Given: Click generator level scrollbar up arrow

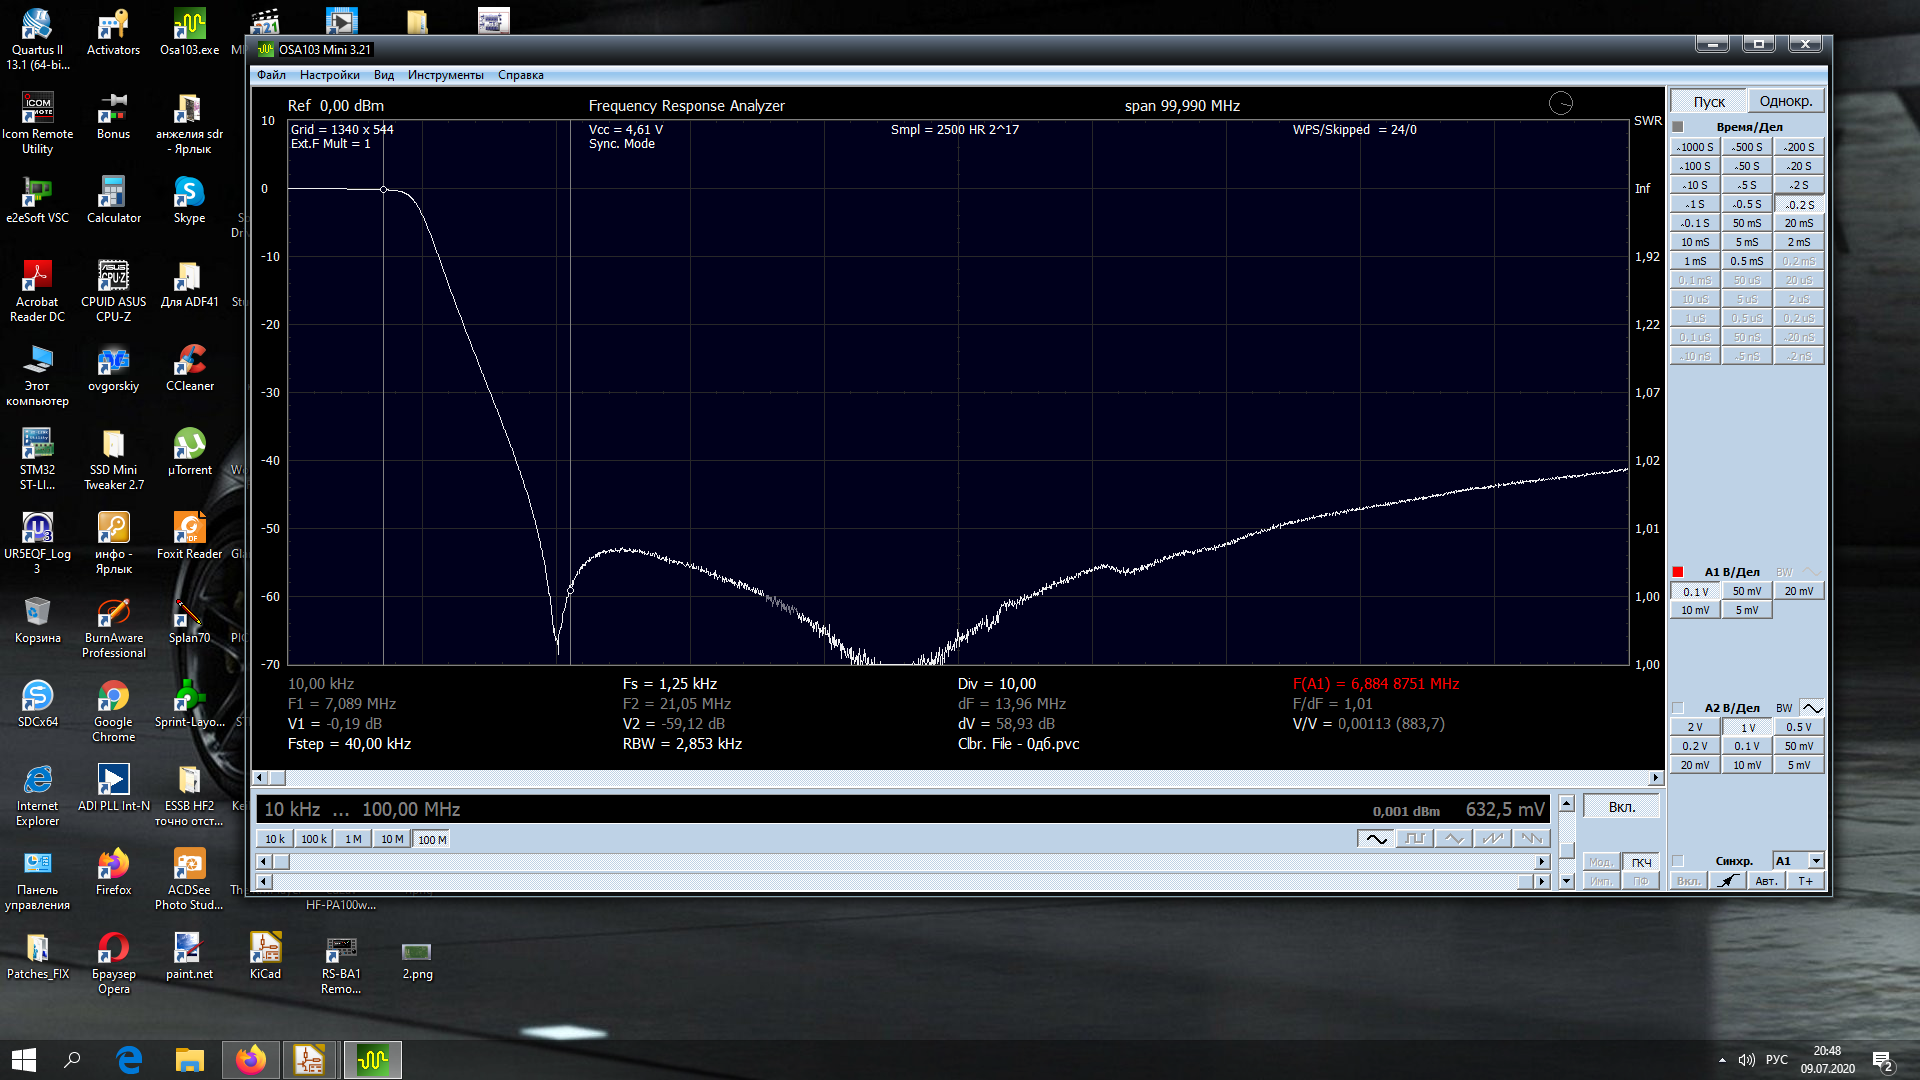Looking at the screenshot, I should (x=1567, y=804).
